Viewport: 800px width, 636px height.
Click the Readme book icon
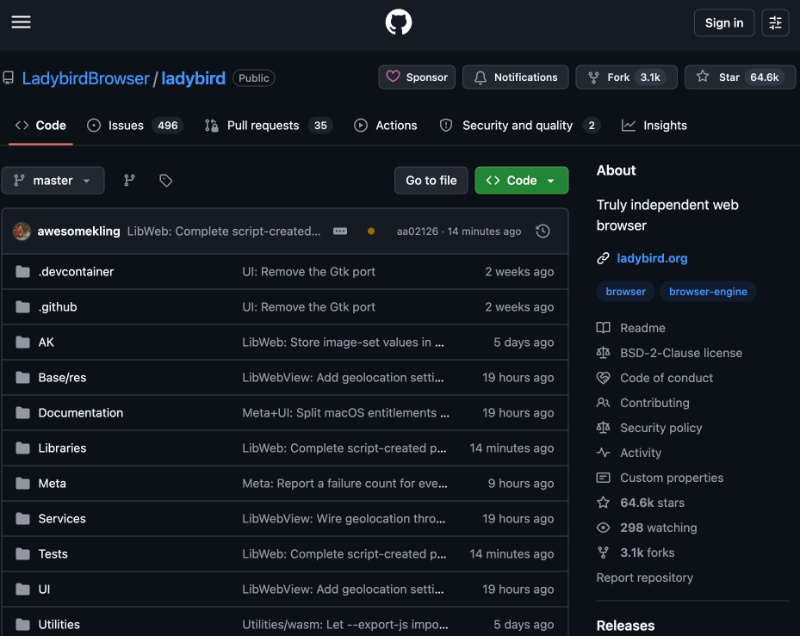(x=603, y=327)
